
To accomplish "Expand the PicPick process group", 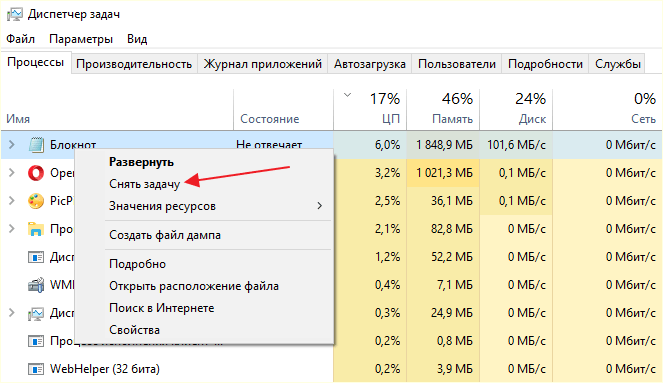I will 12,201.
